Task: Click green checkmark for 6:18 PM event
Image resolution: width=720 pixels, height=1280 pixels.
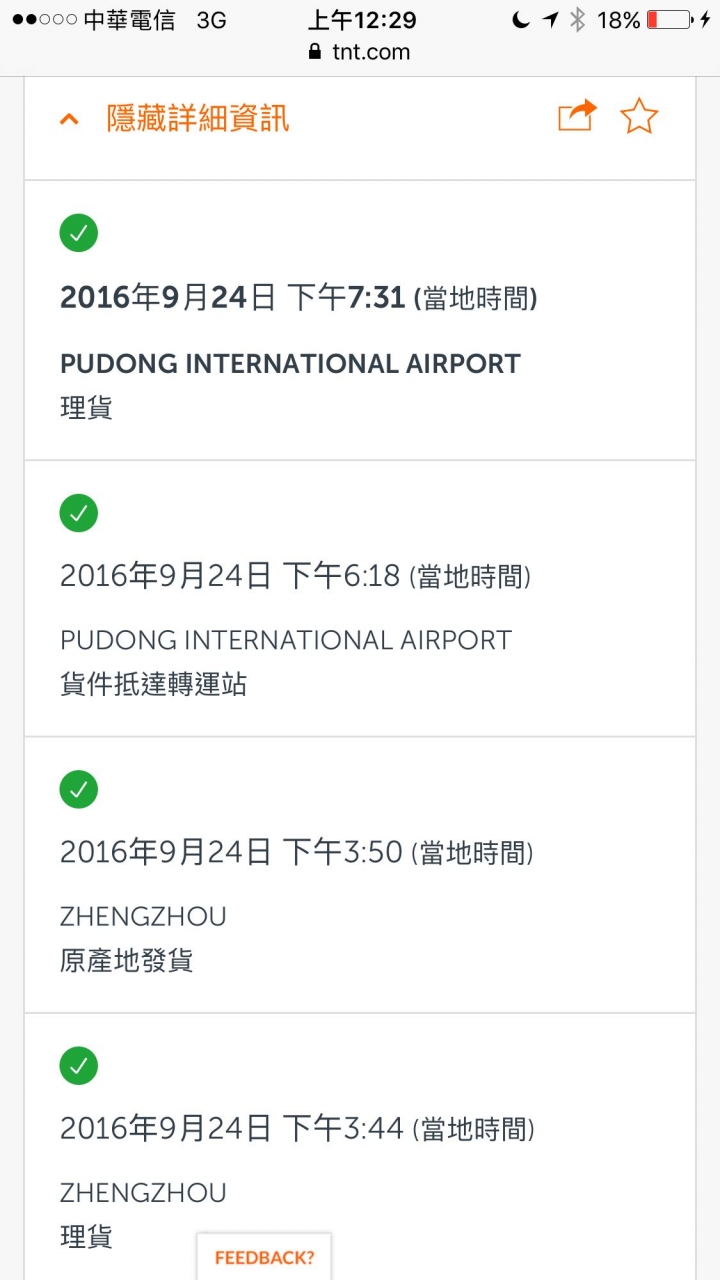Action: [x=78, y=513]
